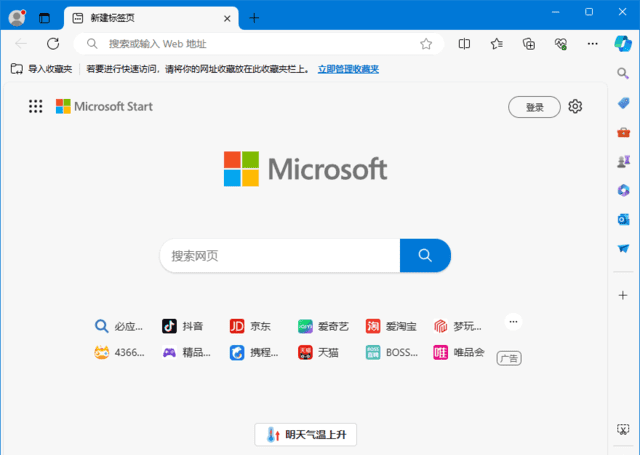The image size is (640, 455).
Task: Open the tab actions menu icon
Action: point(44,18)
